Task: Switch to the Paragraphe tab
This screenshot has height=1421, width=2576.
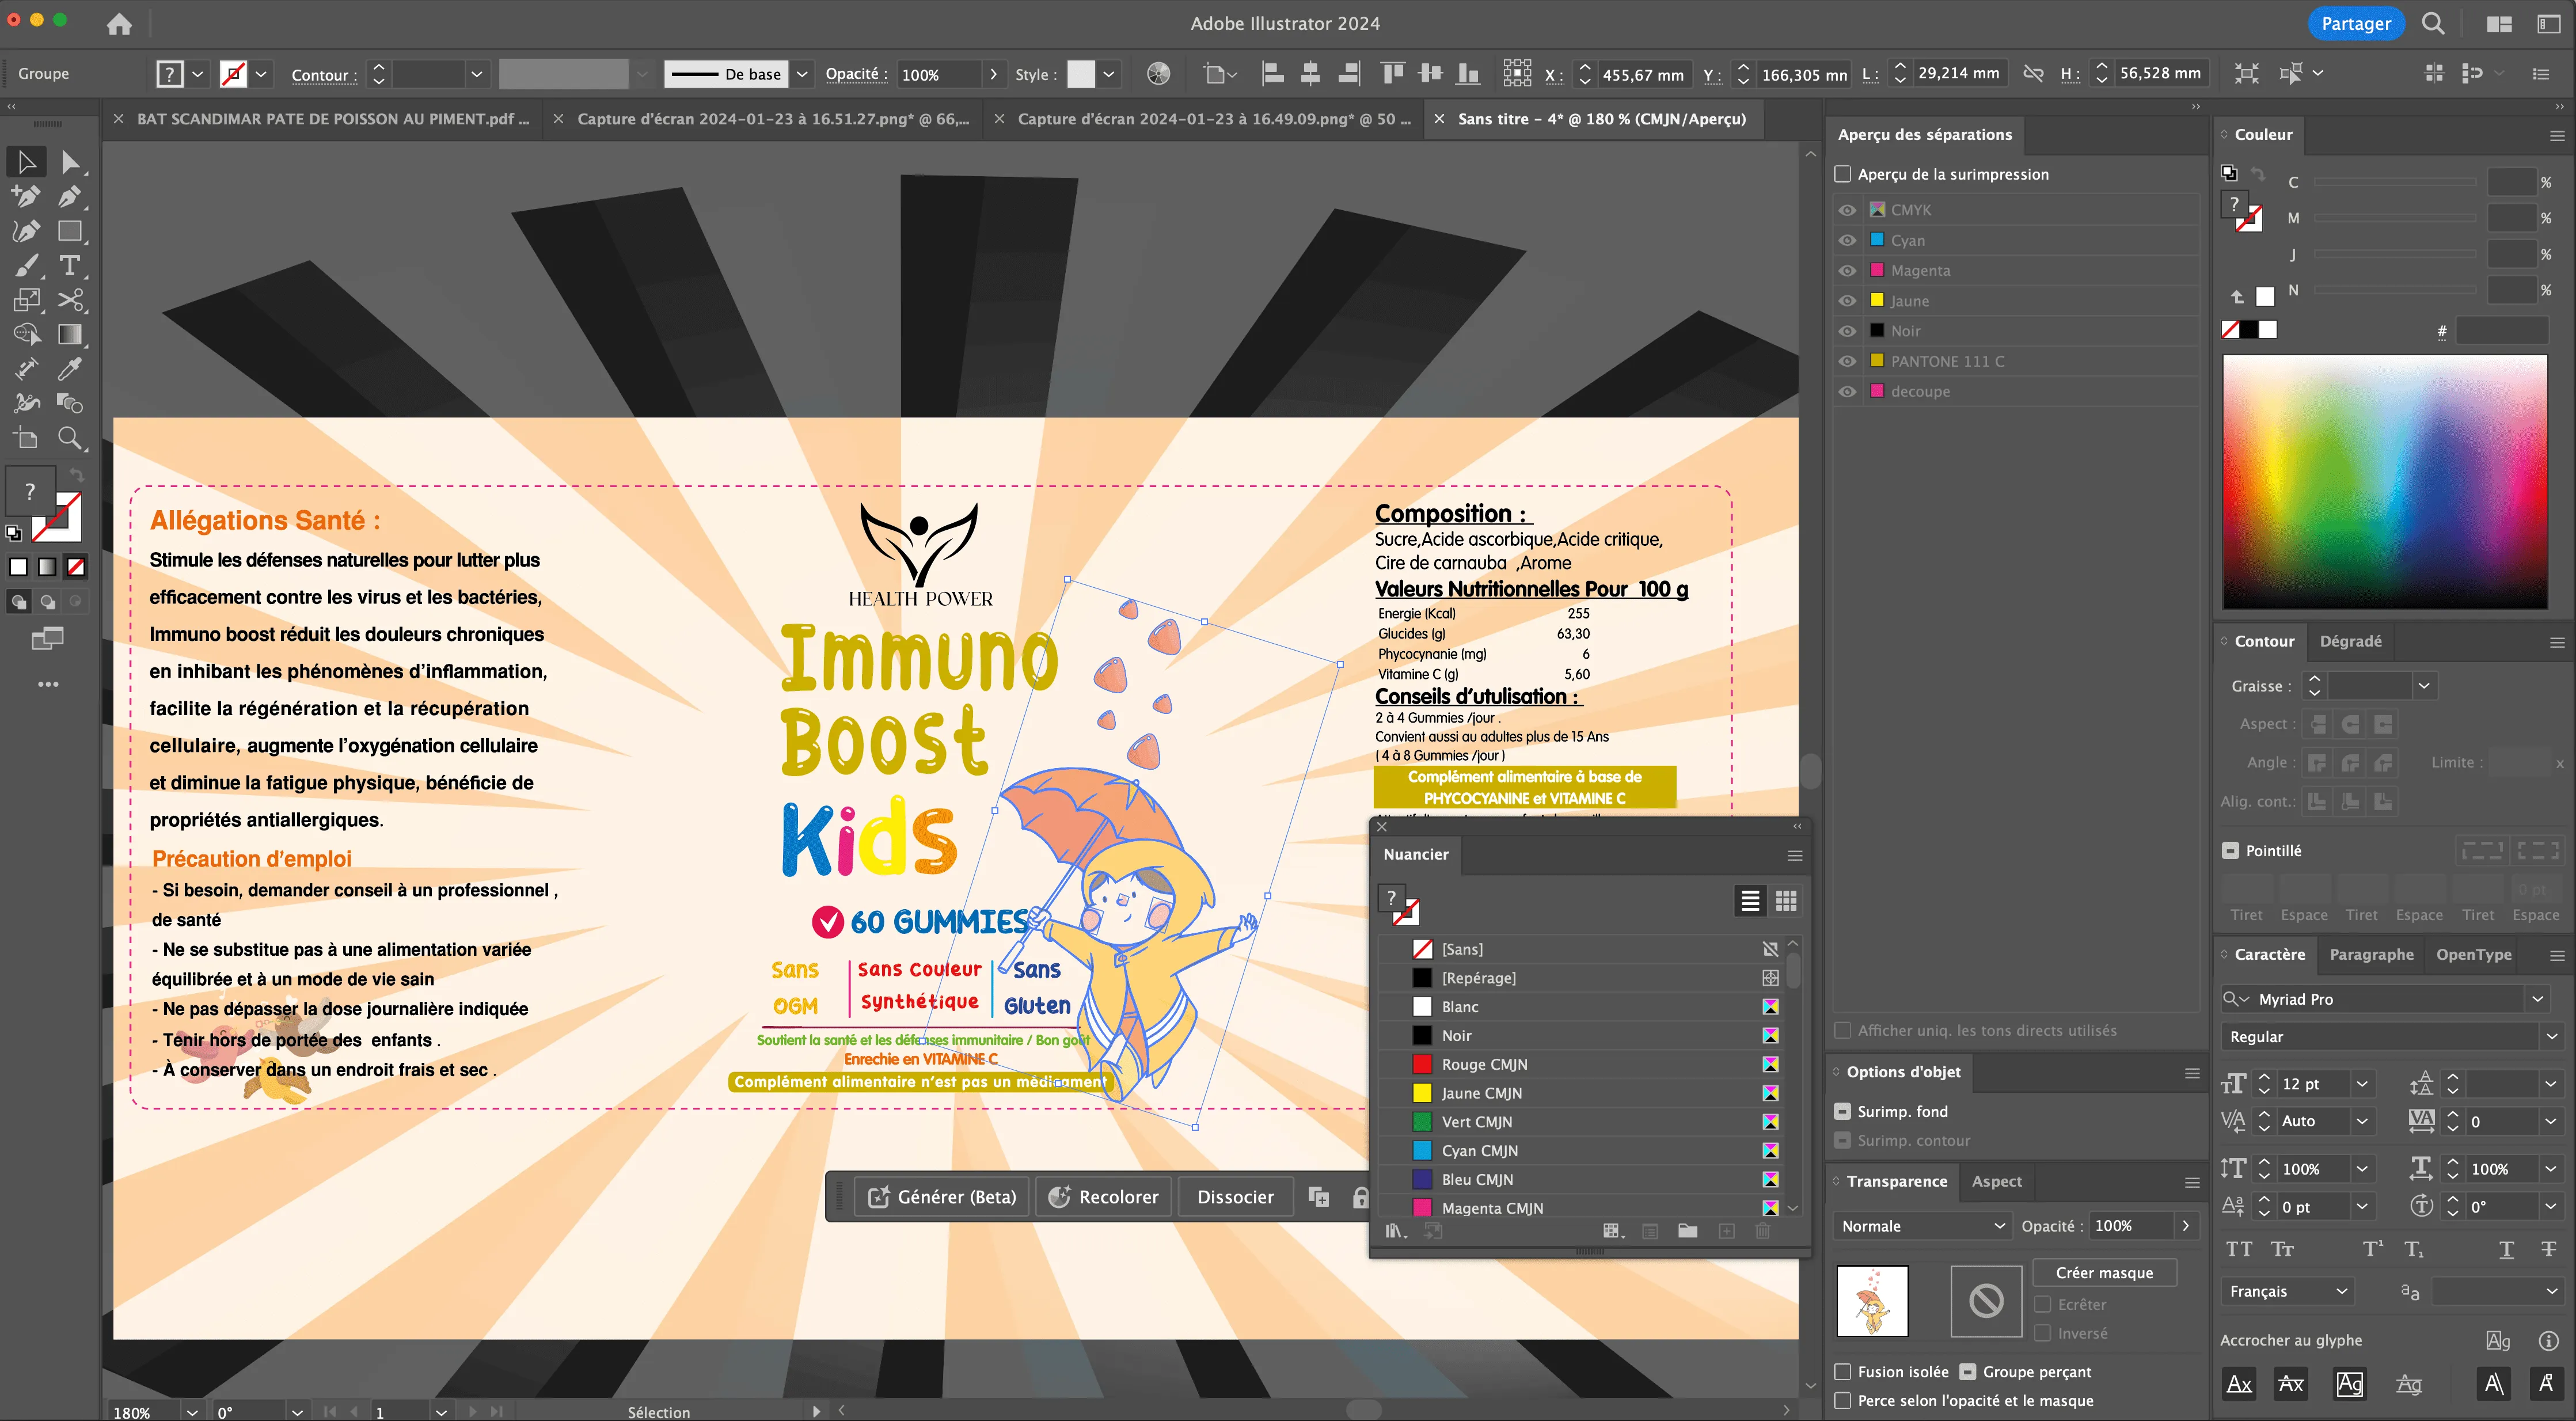Action: point(2371,954)
